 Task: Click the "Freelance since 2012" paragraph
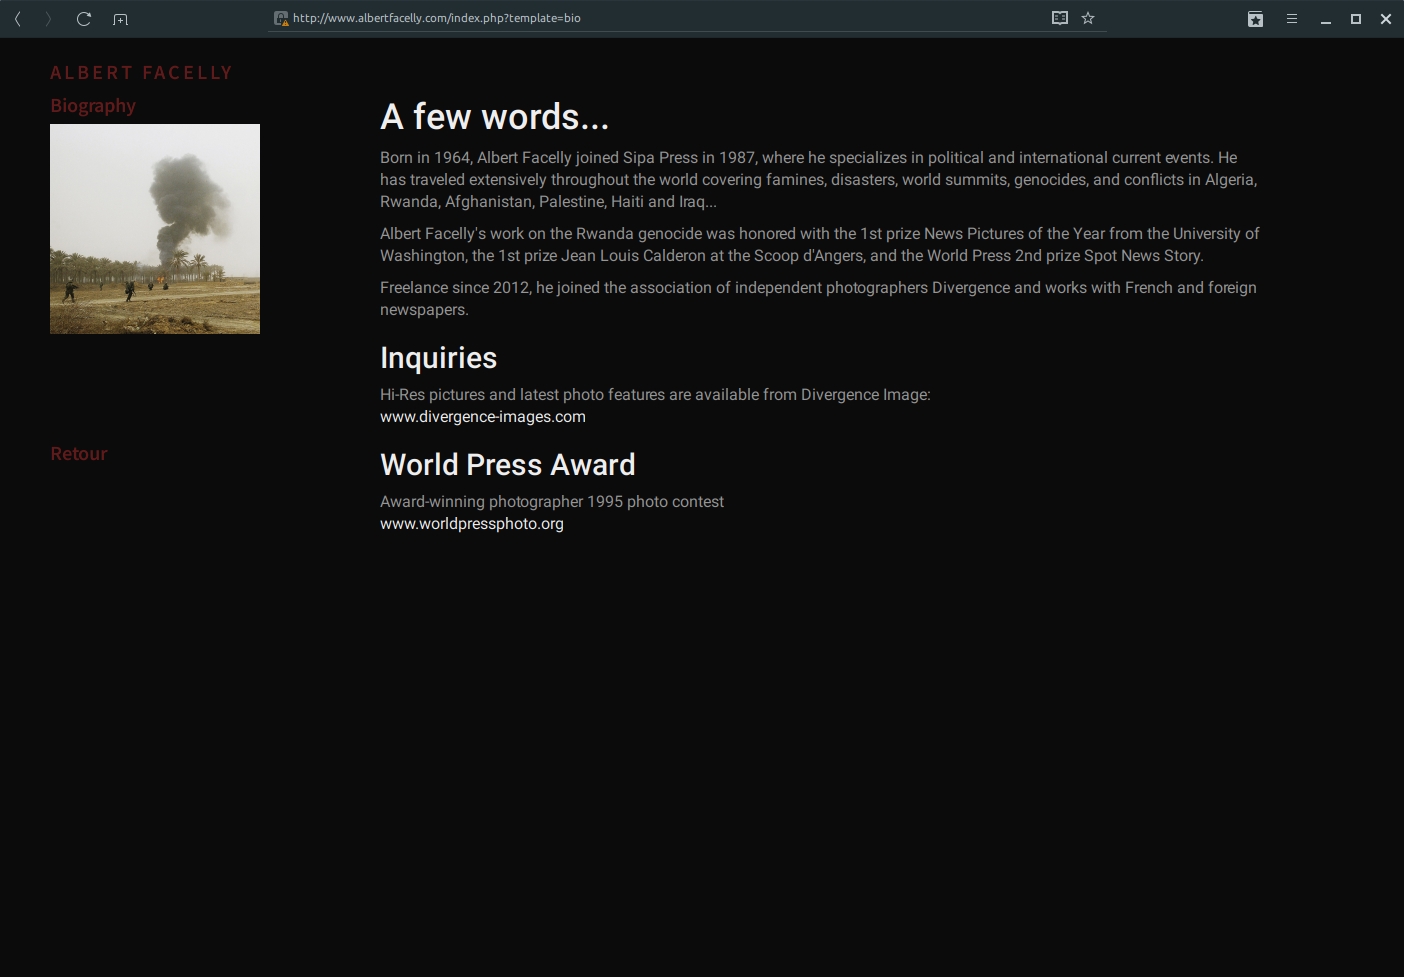click(818, 299)
